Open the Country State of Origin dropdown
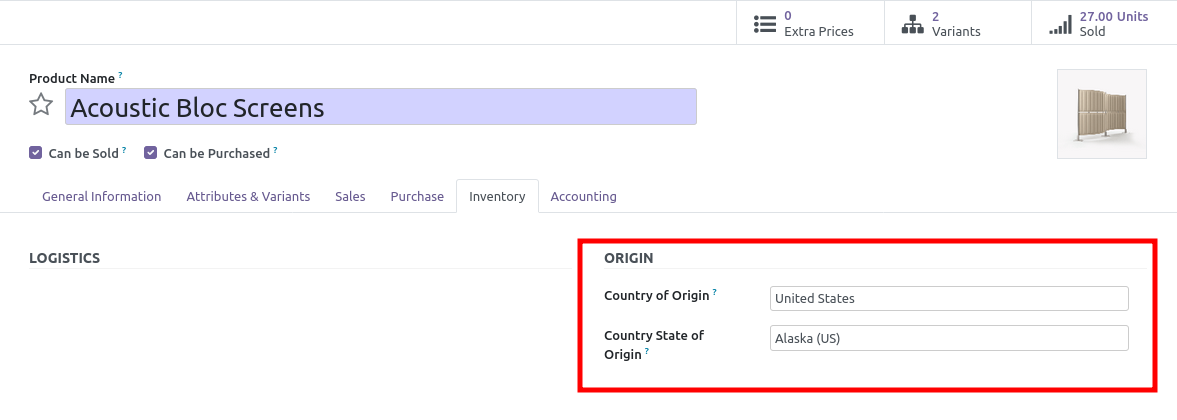This screenshot has height=420, width=1177. [948, 338]
